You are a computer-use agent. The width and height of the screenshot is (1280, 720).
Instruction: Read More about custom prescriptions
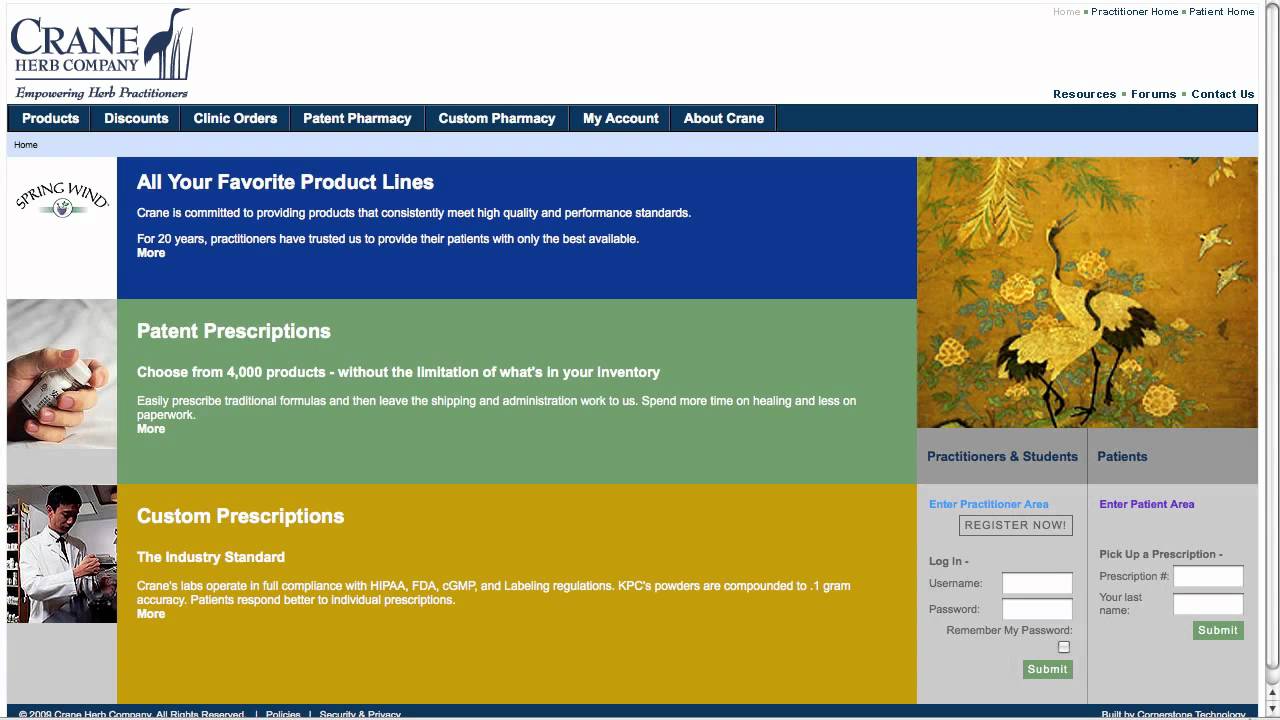(151, 614)
